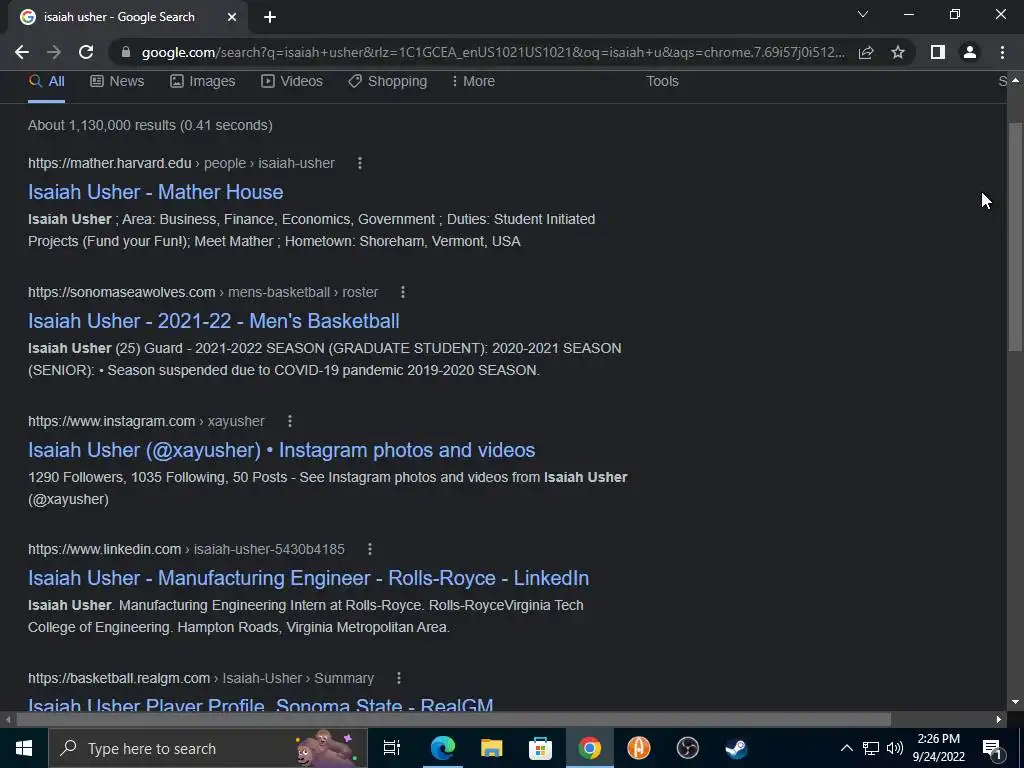Open OBS Studio from taskbar
This screenshot has height=768, width=1024.
688,748
